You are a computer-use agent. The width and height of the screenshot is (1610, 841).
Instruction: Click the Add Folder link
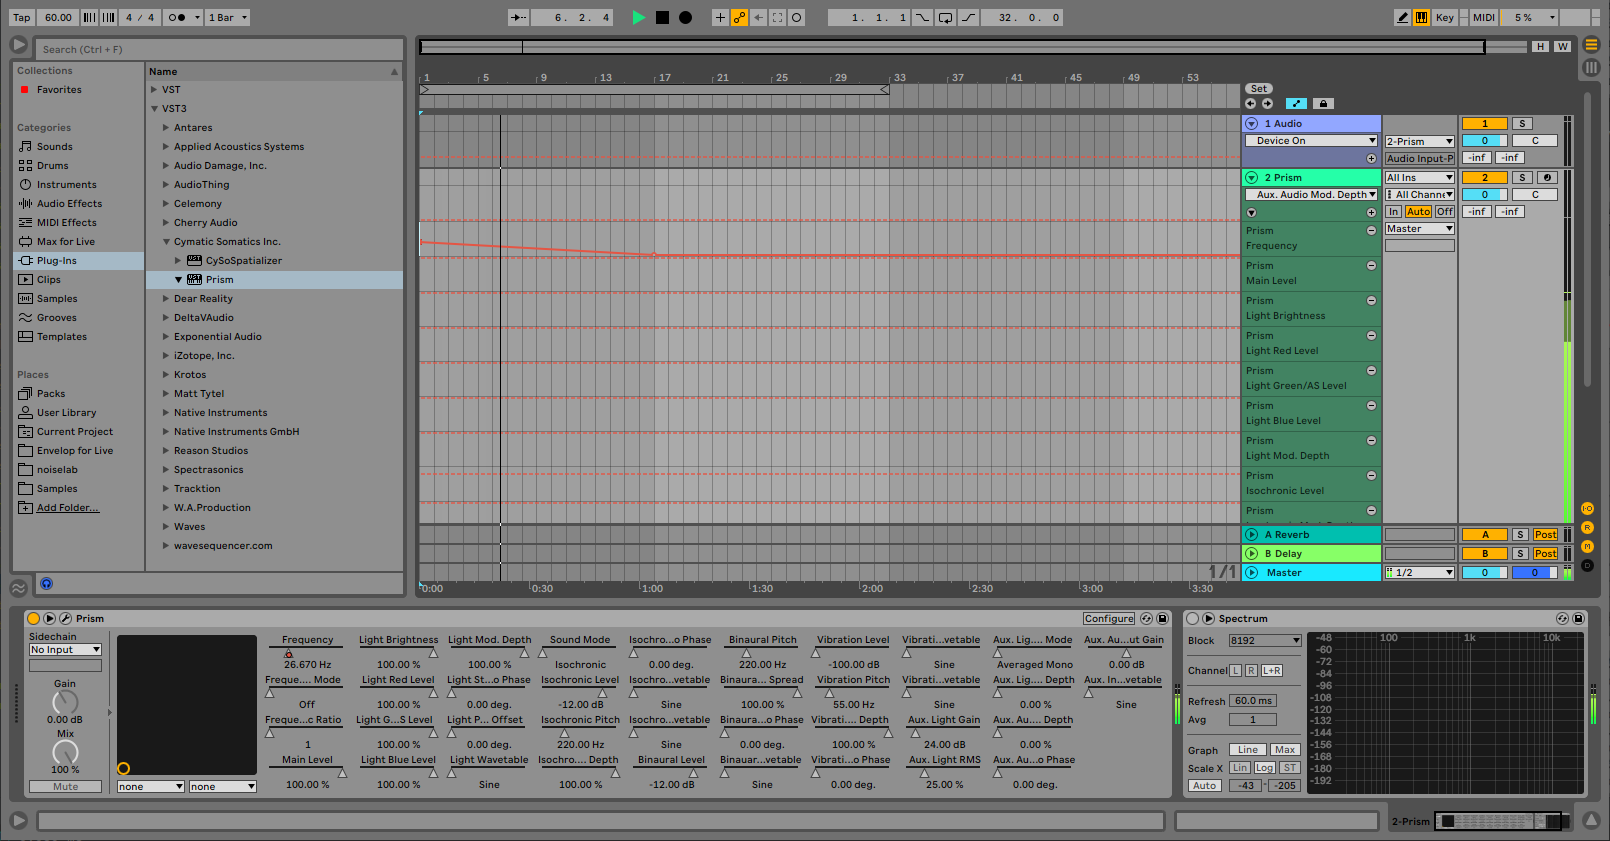(x=68, y=508)
